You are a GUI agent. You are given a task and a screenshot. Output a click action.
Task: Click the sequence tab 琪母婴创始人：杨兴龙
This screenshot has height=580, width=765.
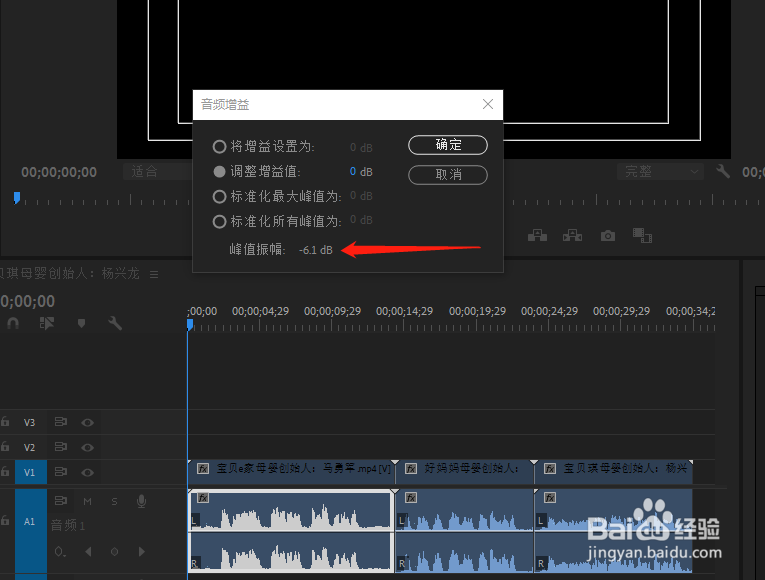70,274
